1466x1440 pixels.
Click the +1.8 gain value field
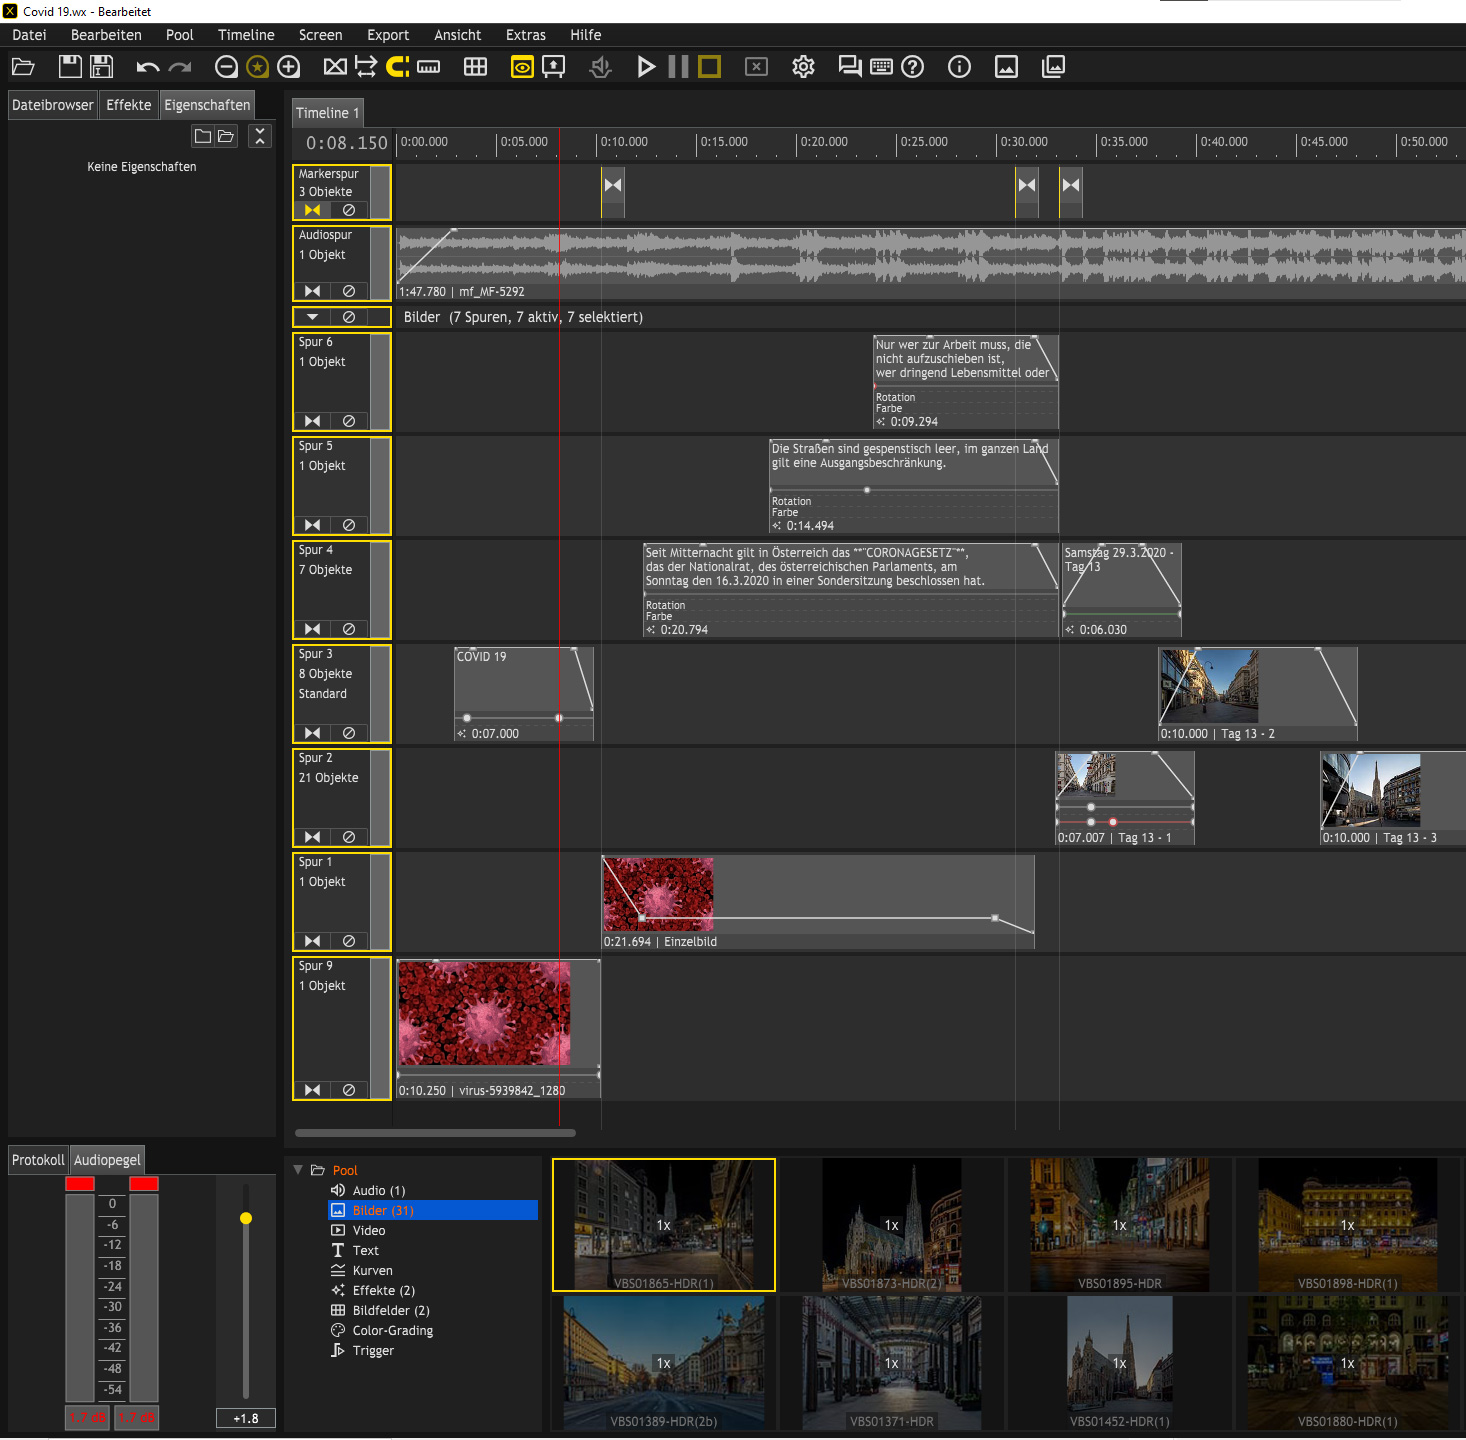pyautogui.click(x=246, y=1418)
